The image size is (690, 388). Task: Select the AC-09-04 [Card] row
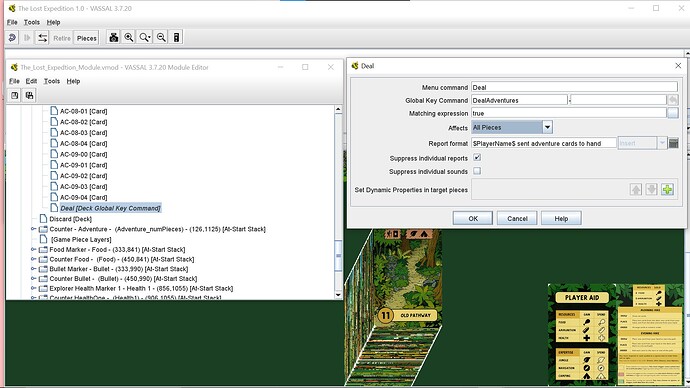83,197
